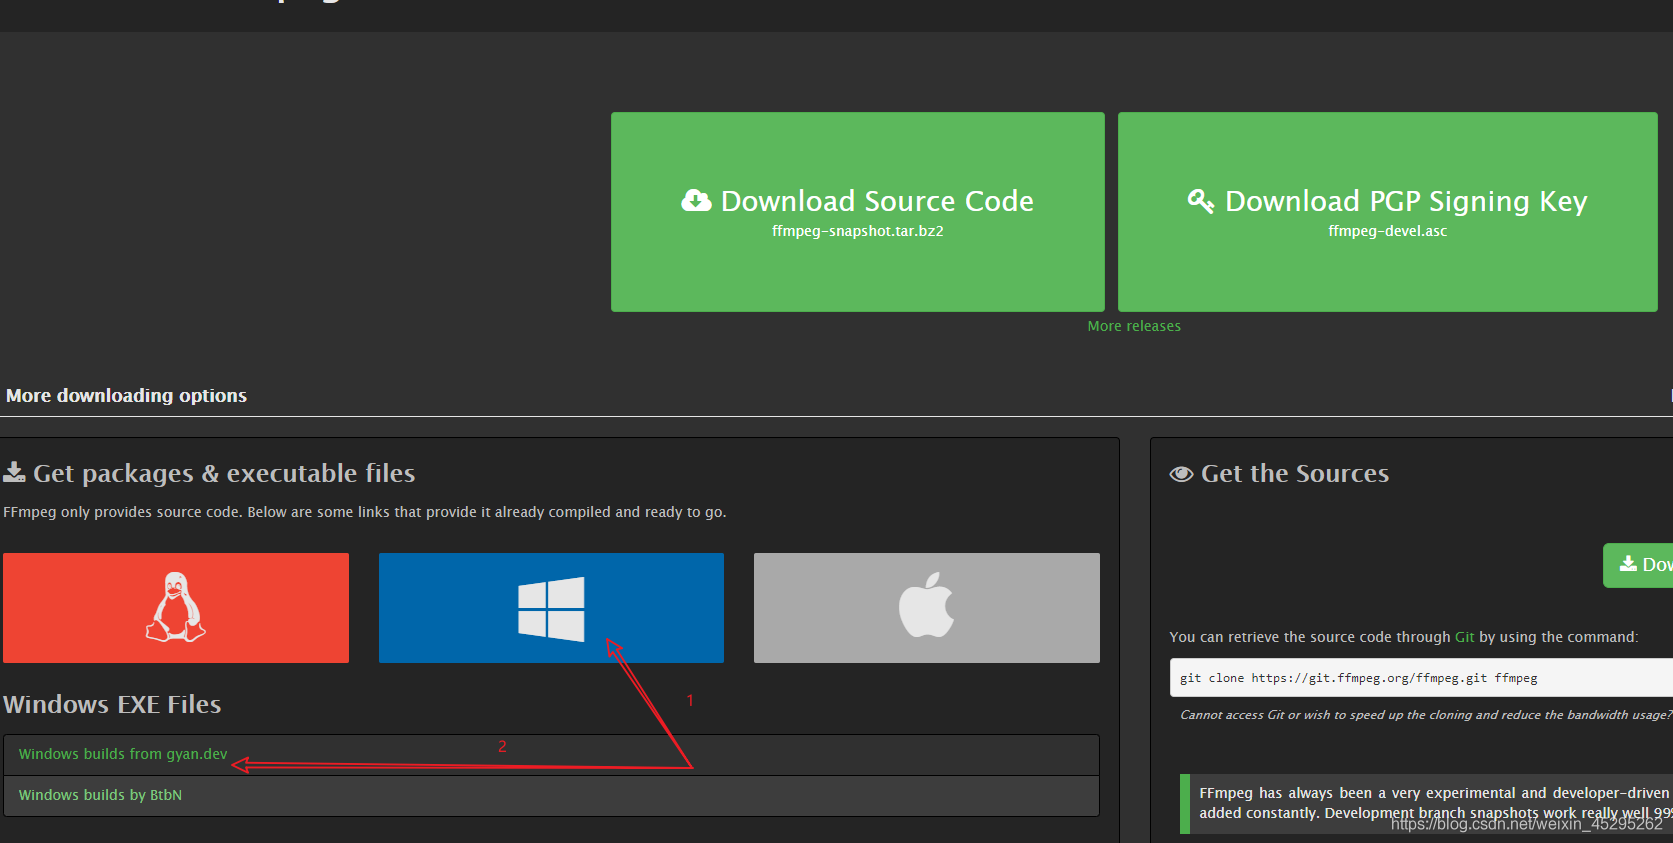The height and width of the screenshot is (843, 1673).
Task: Click the 'Windows EXE Files' heading
Action: (x=112, y=704)
